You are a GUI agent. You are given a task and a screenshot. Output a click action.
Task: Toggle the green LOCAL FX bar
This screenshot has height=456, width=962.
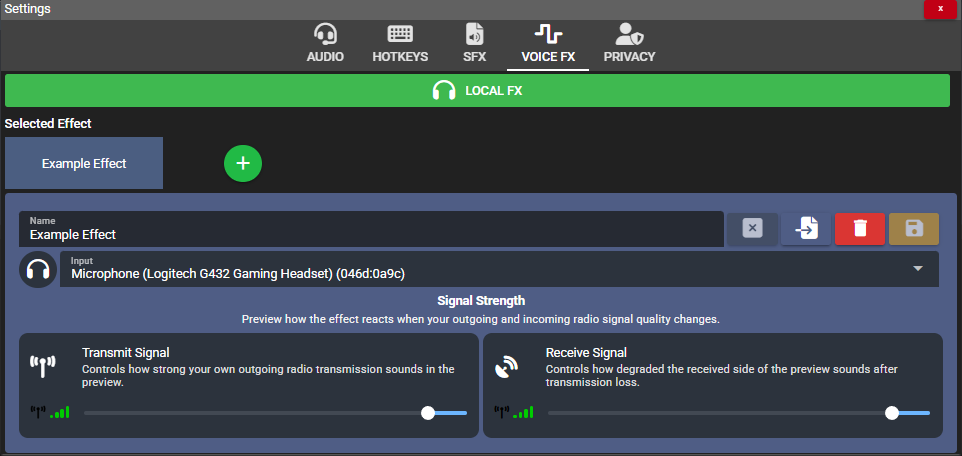tap(477, 90)
